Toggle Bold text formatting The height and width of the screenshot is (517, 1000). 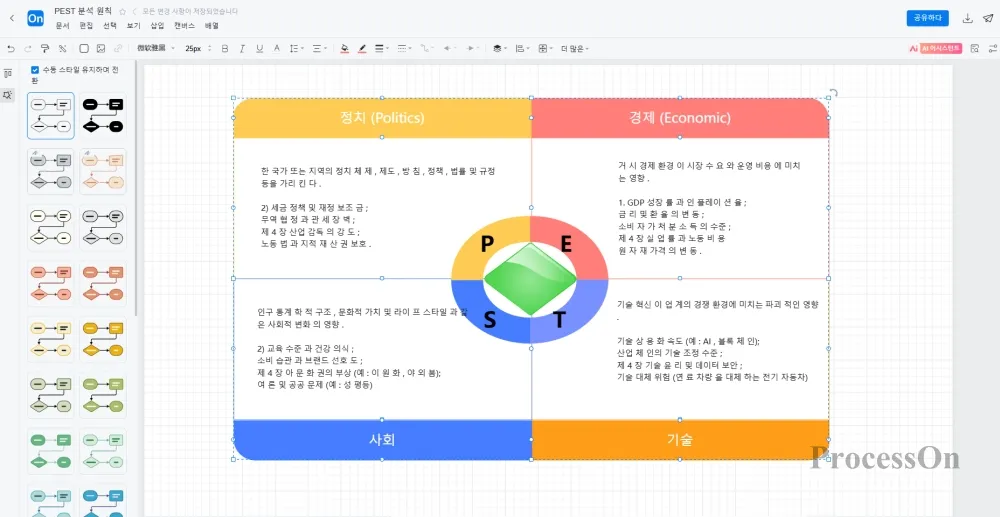click(x=225, y=48)
